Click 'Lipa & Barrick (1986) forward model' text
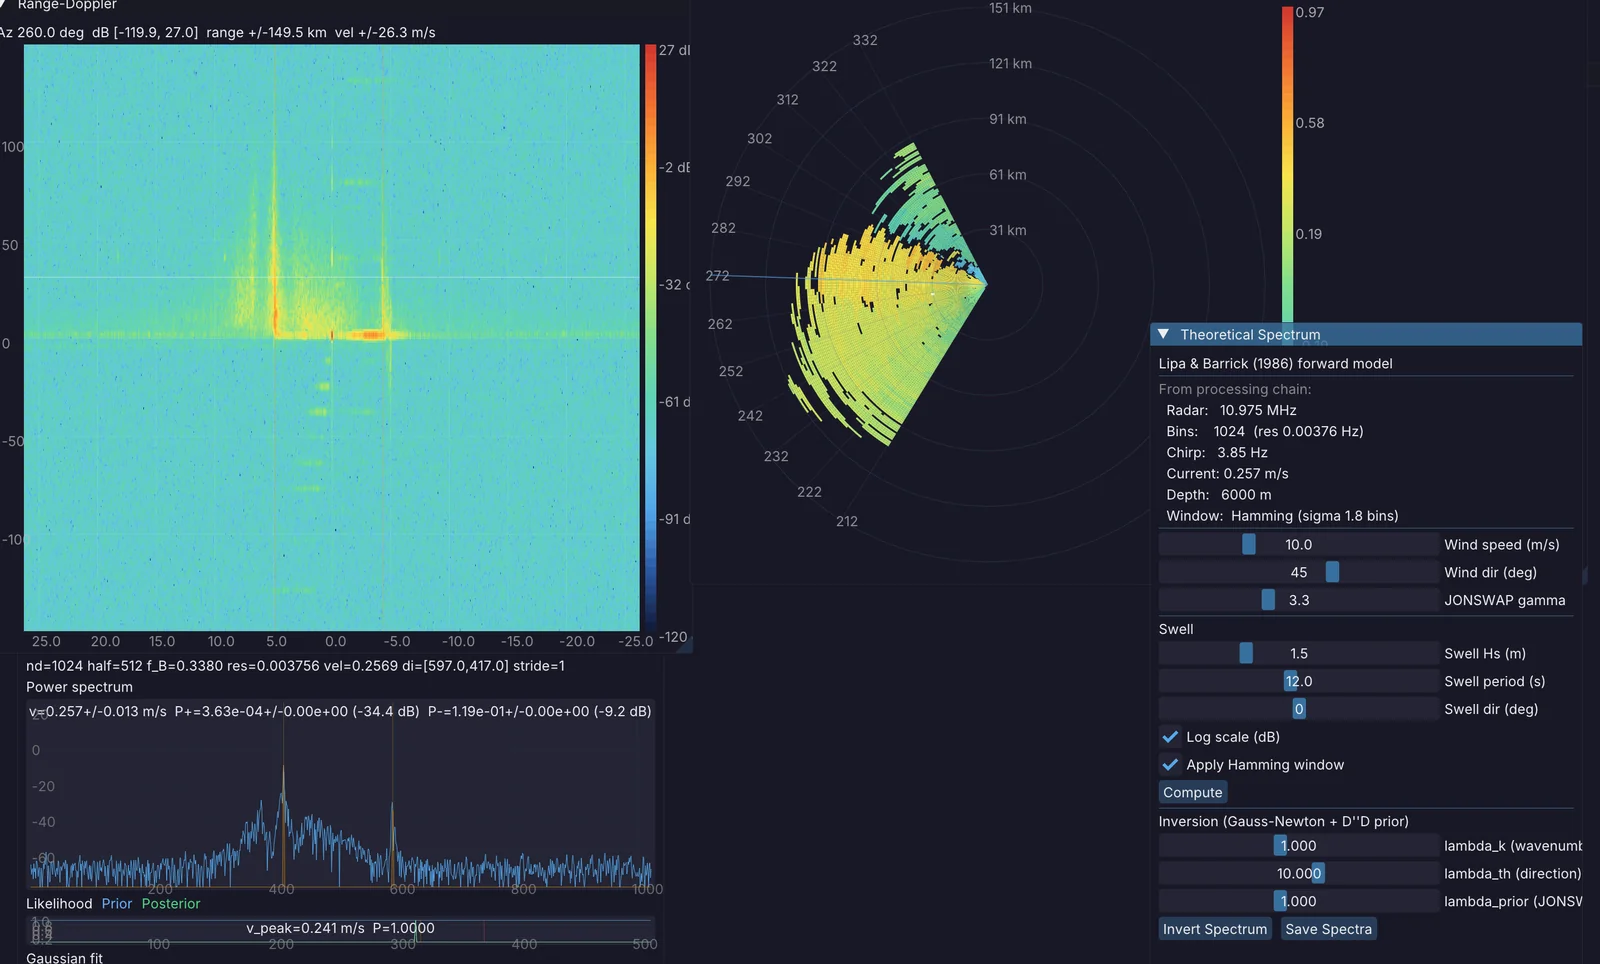The image size is (1600, 964). click(x=1275, y=364)
